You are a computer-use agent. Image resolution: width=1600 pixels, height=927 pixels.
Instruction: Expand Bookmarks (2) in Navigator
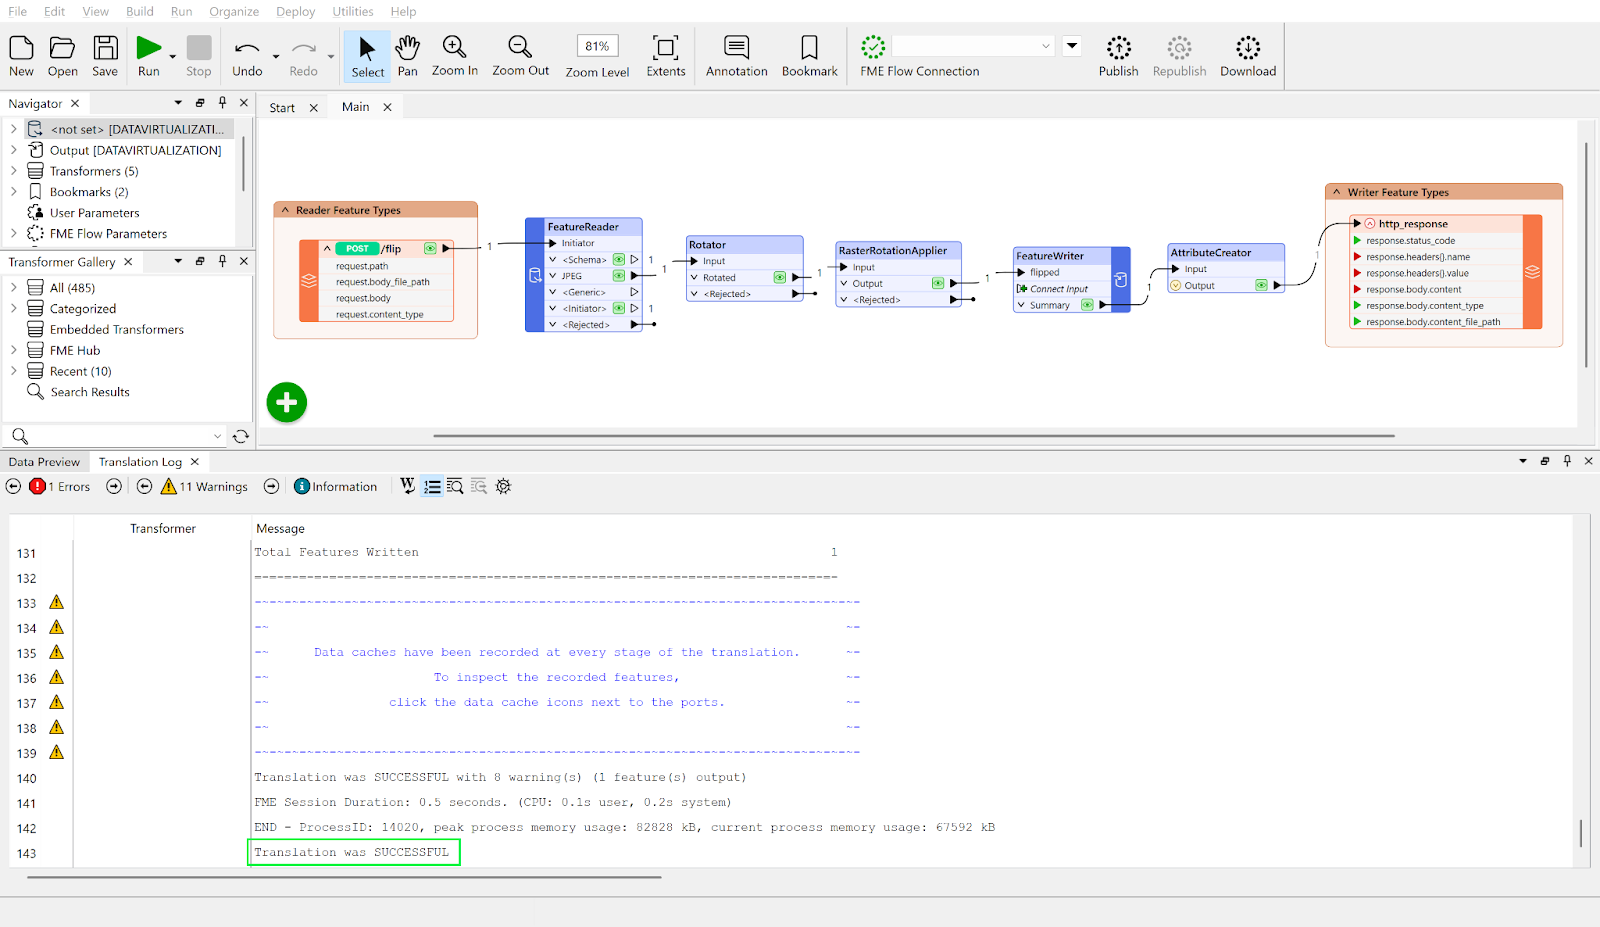(x=14, y=192)
